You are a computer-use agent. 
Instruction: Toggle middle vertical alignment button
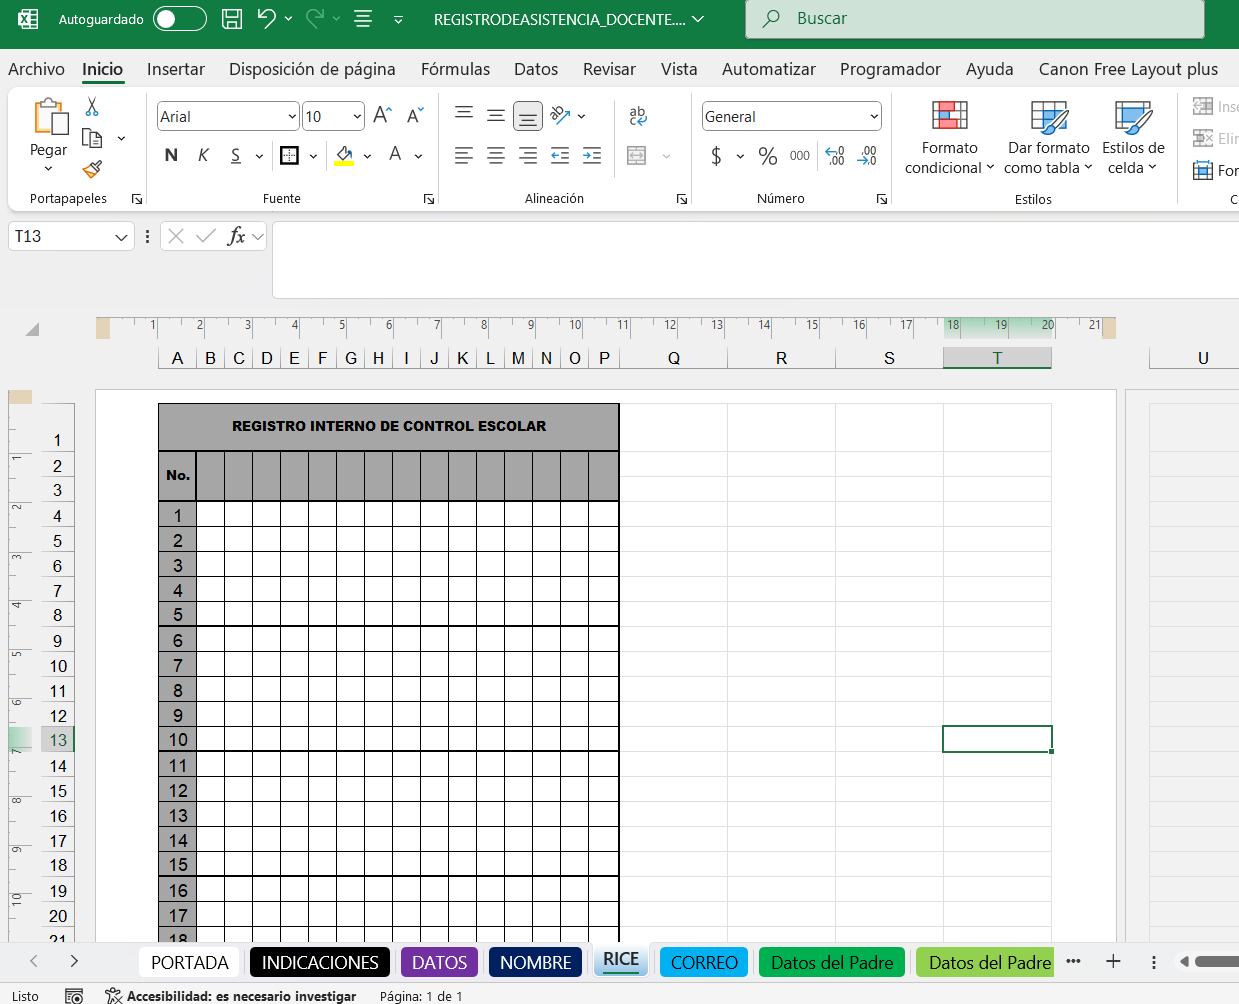pyautogui.click(x=496, y=116)
